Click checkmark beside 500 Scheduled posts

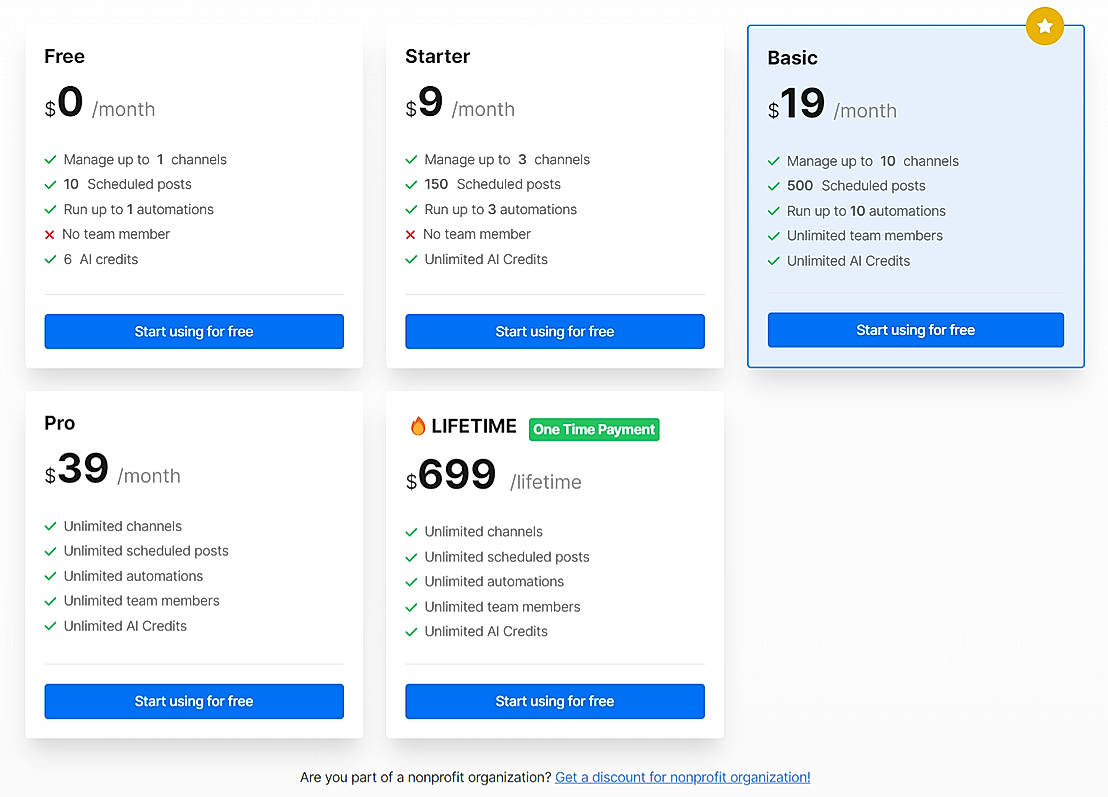tap(773, 186)
